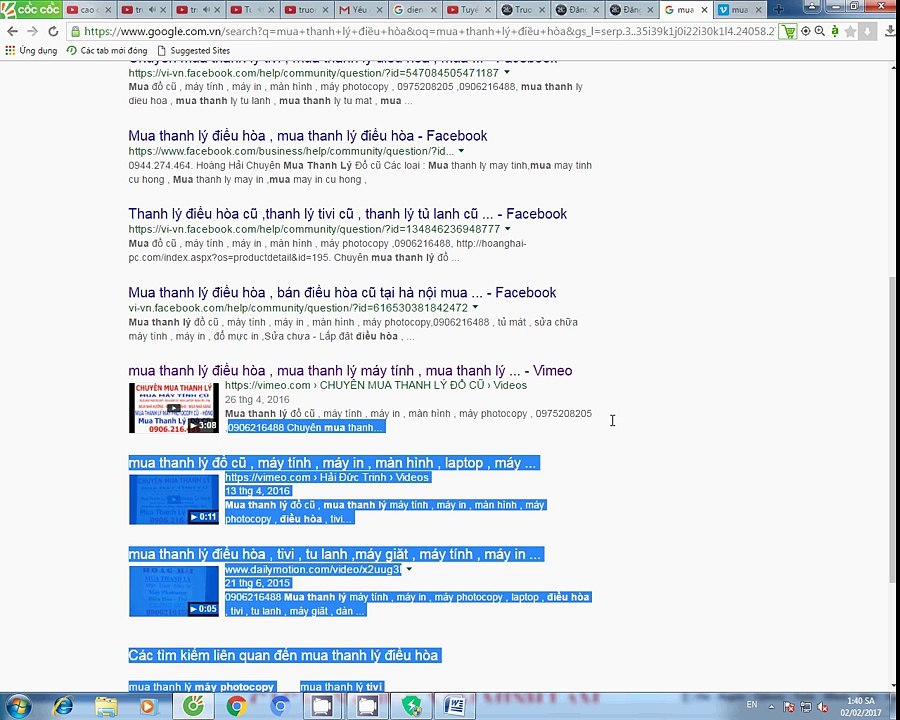Image resolution: width=900 pixels, height=720 pixels.
Task: Click the 0:11 Vimeo video thumbnail
Action: (x=173, y=500)
